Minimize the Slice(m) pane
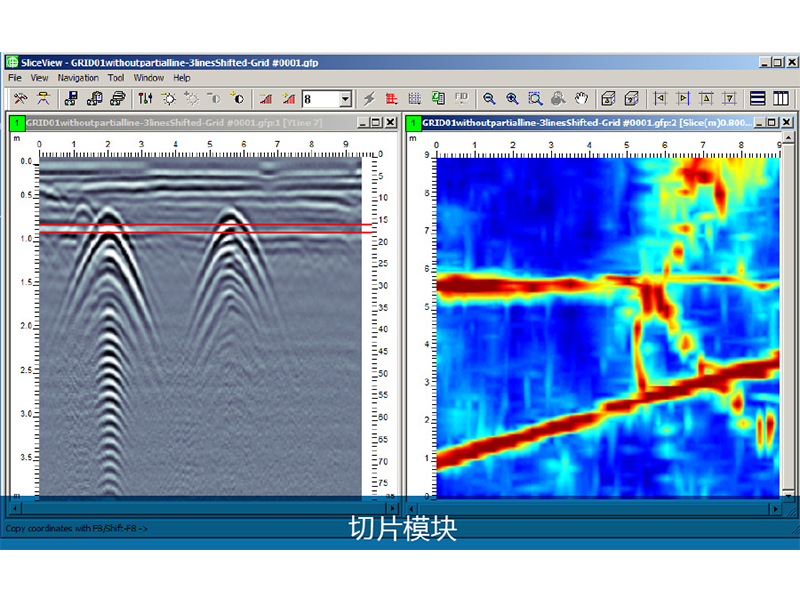The height and width of the screenshot is (600, 800). point(759,122)
